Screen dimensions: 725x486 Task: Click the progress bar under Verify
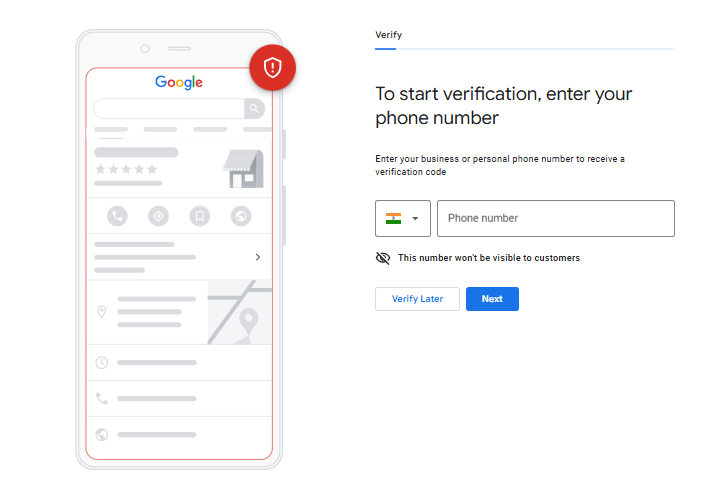coord(524,48)
